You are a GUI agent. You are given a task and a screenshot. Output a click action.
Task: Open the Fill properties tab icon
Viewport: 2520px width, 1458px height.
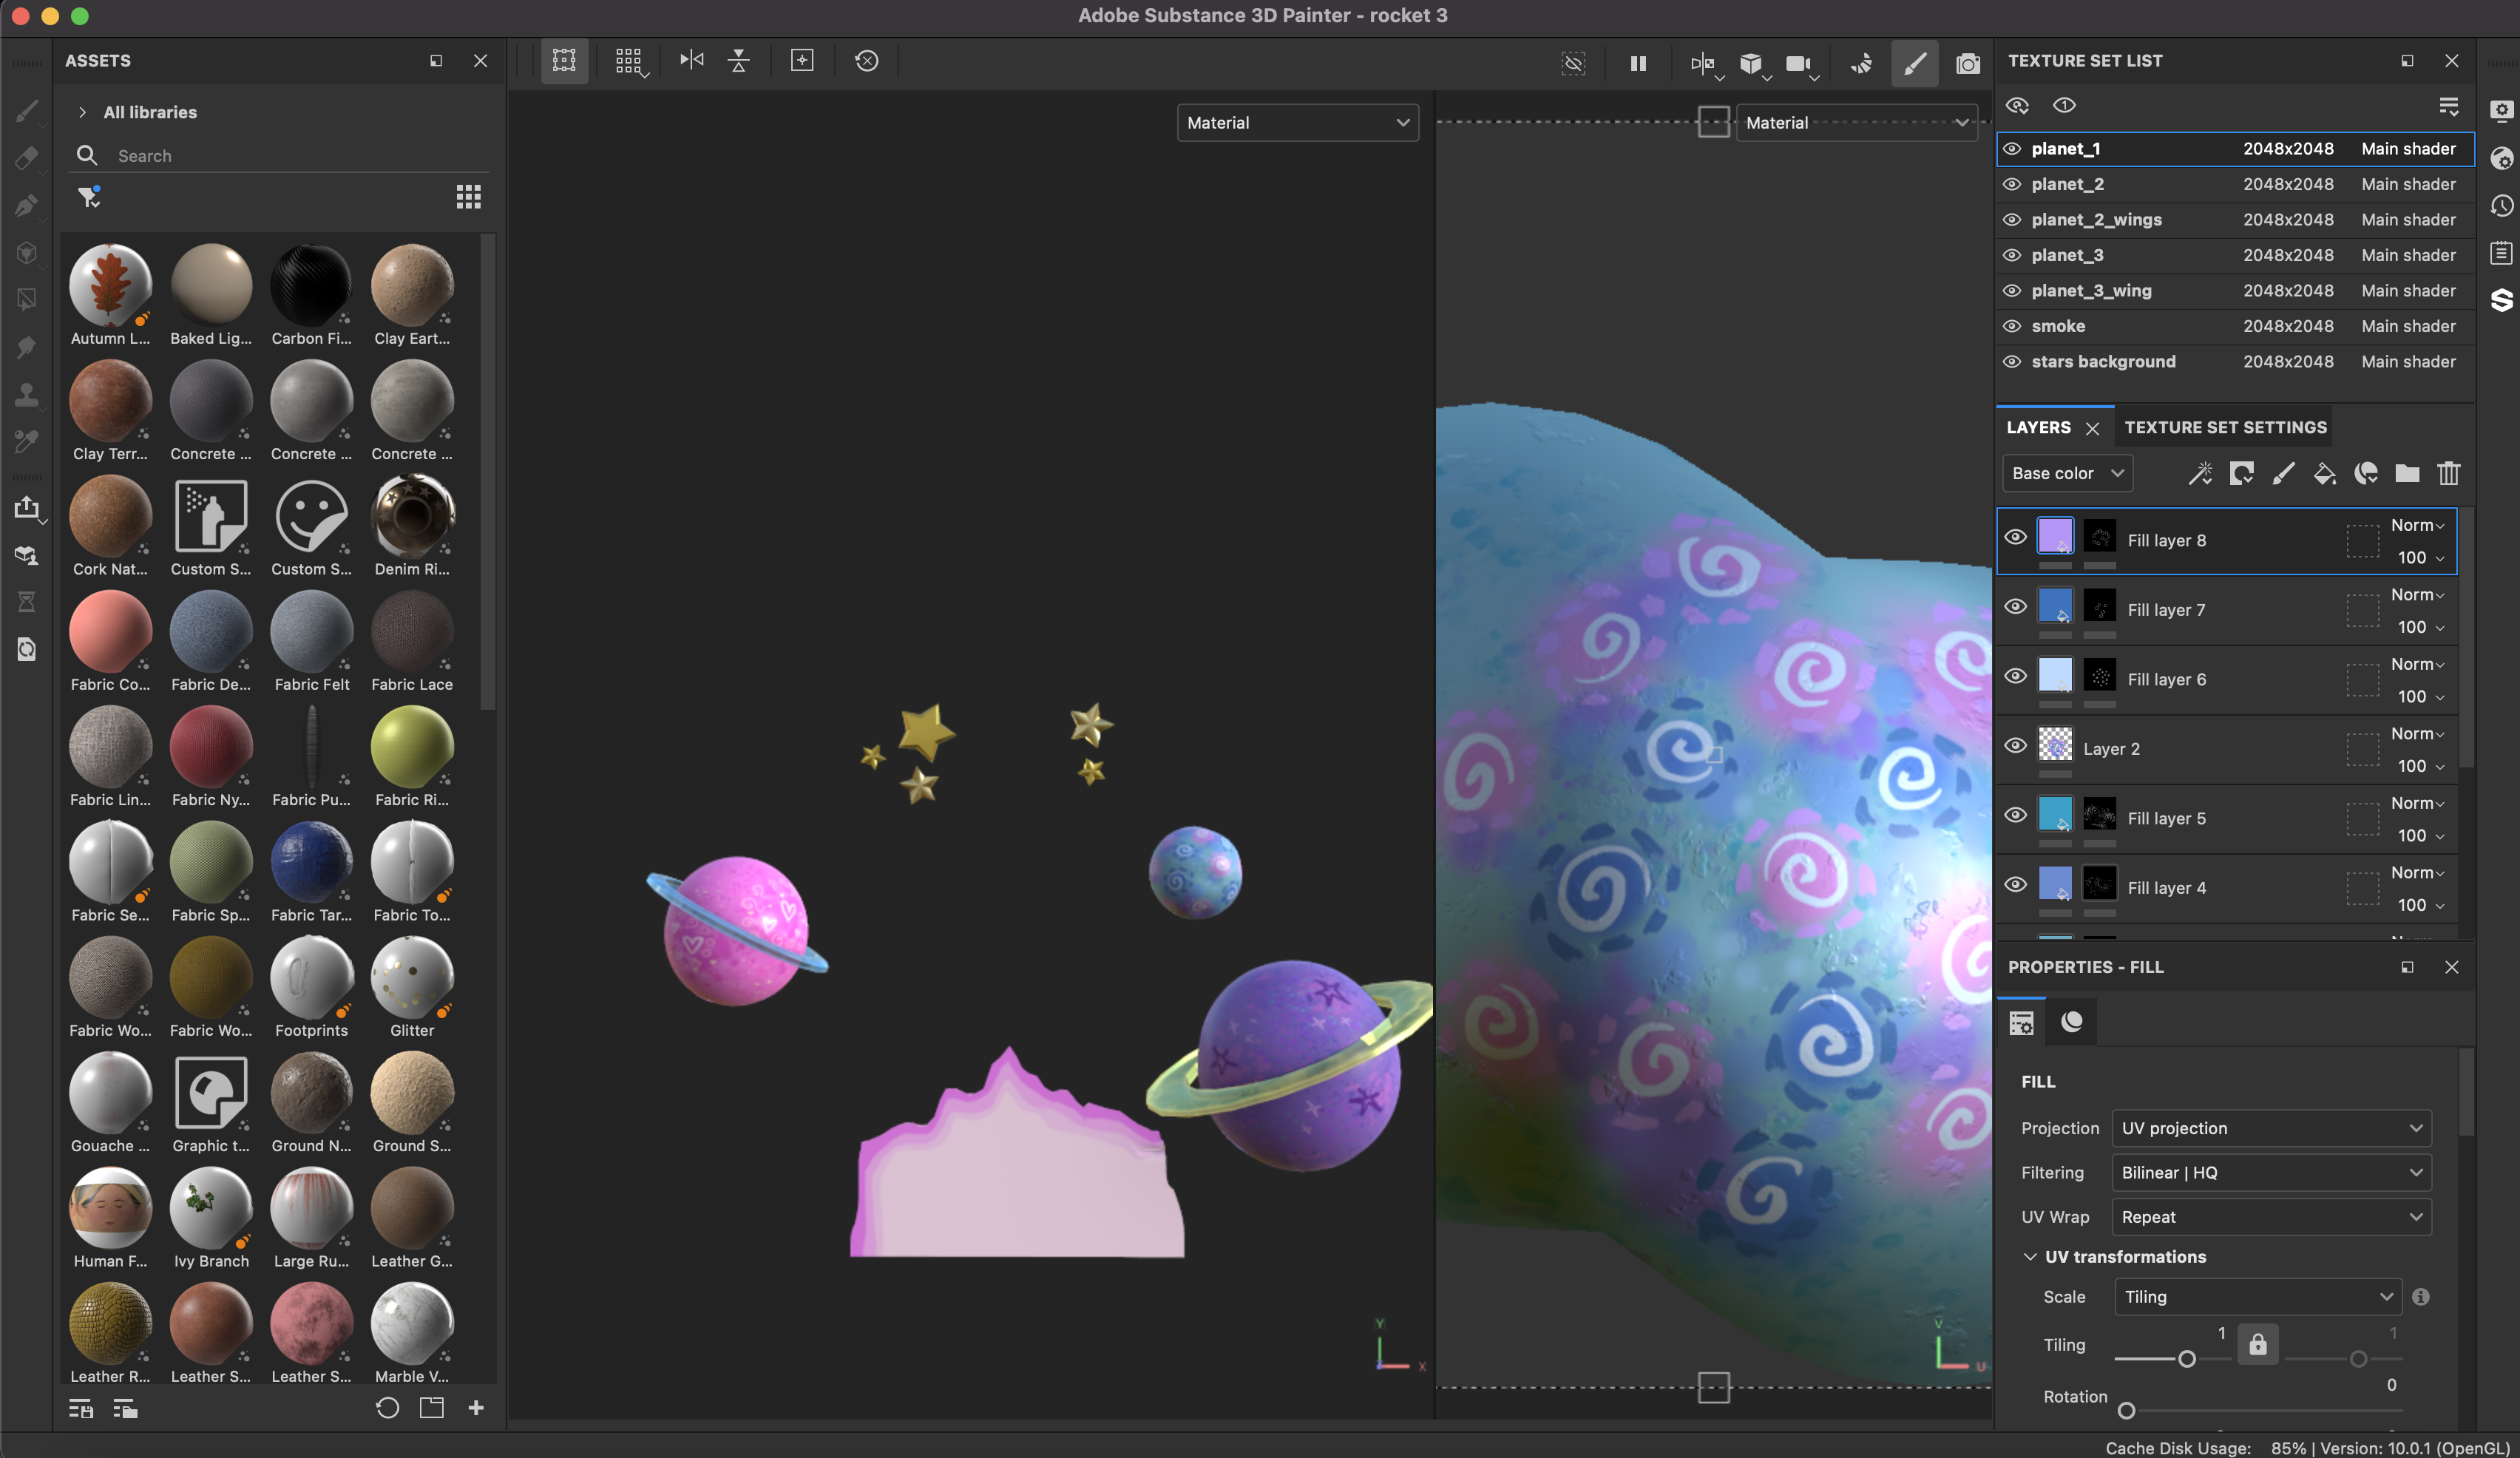(x=2021, y=1023)
